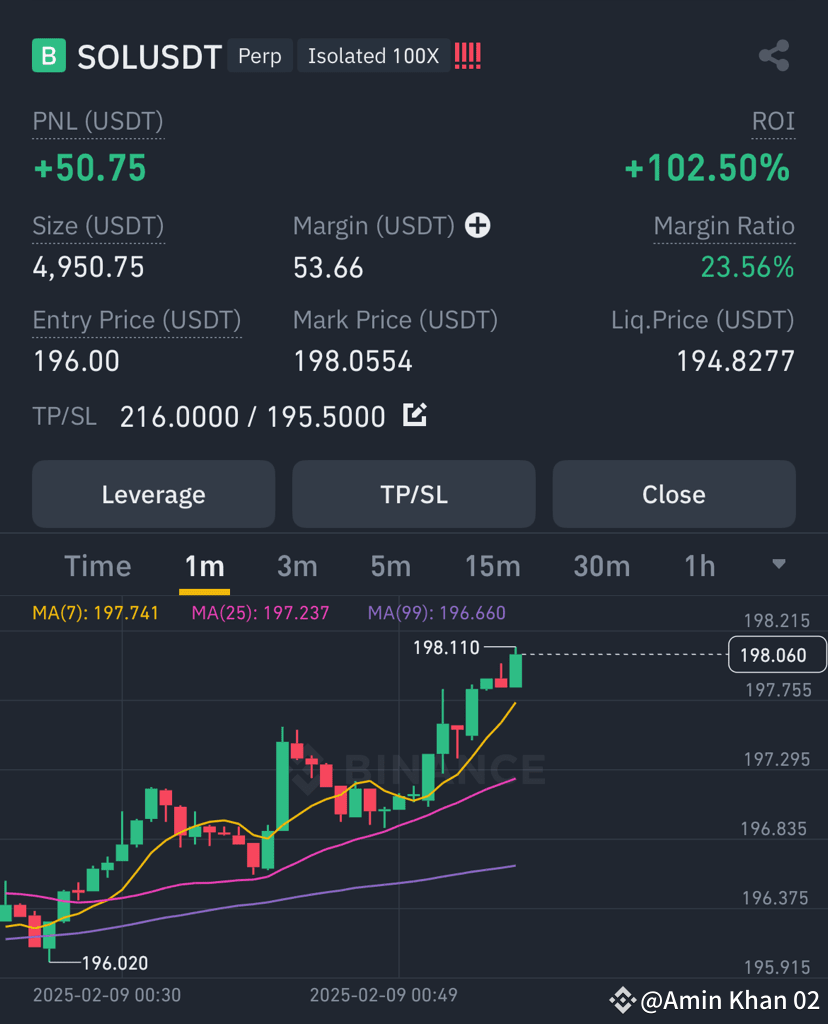Tap the PNL (USDT) label
Screen dimensions: 828x1024
point(98,121)
